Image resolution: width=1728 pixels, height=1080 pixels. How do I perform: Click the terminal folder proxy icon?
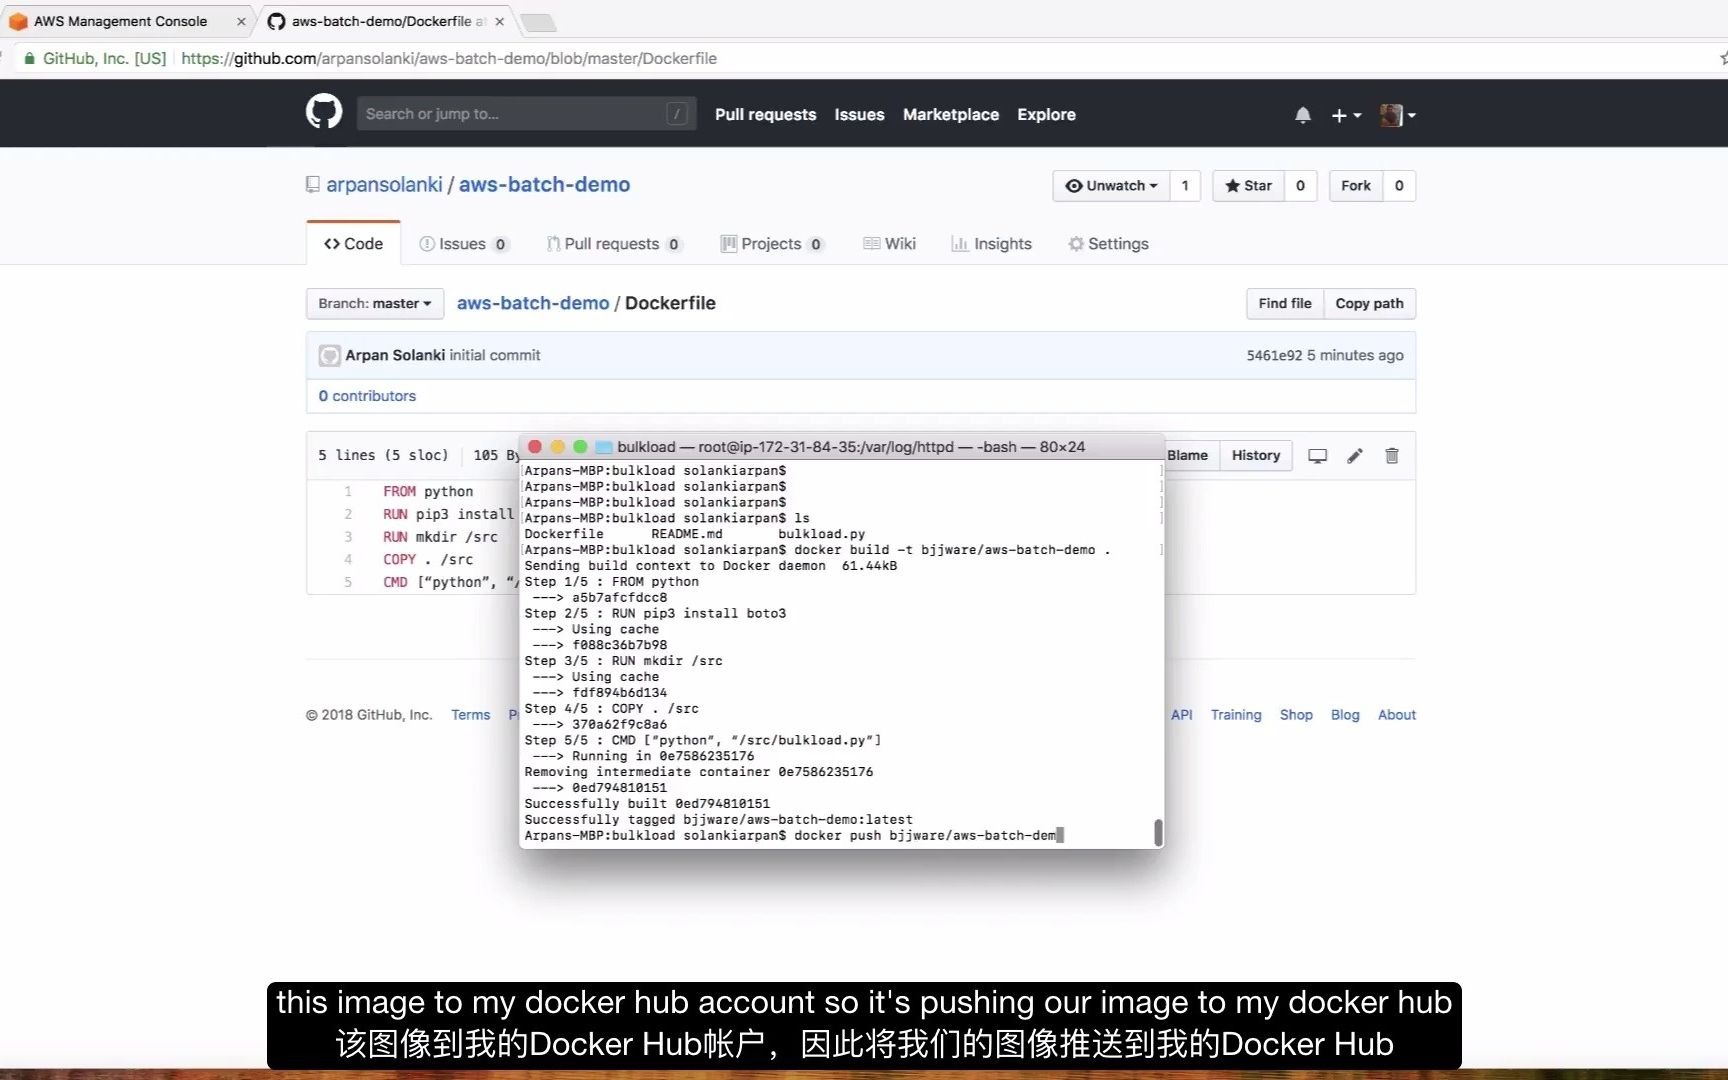604,447
